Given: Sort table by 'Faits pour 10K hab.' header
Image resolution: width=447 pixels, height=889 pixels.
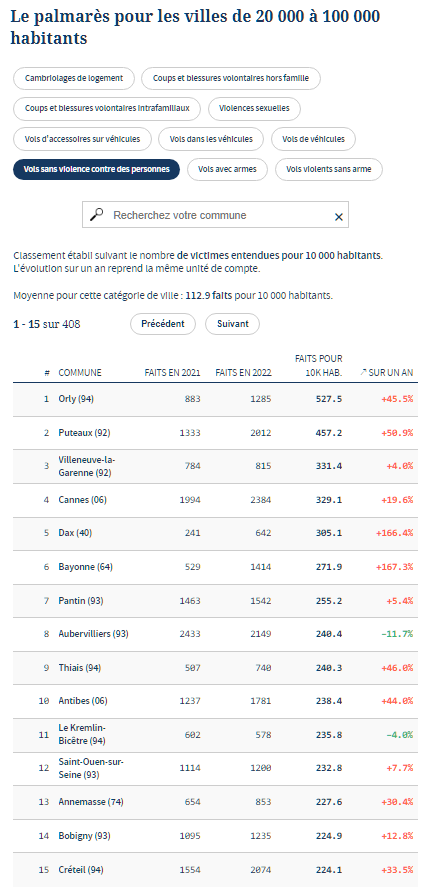Looking at the screenshot, I should tap(318, 366).
